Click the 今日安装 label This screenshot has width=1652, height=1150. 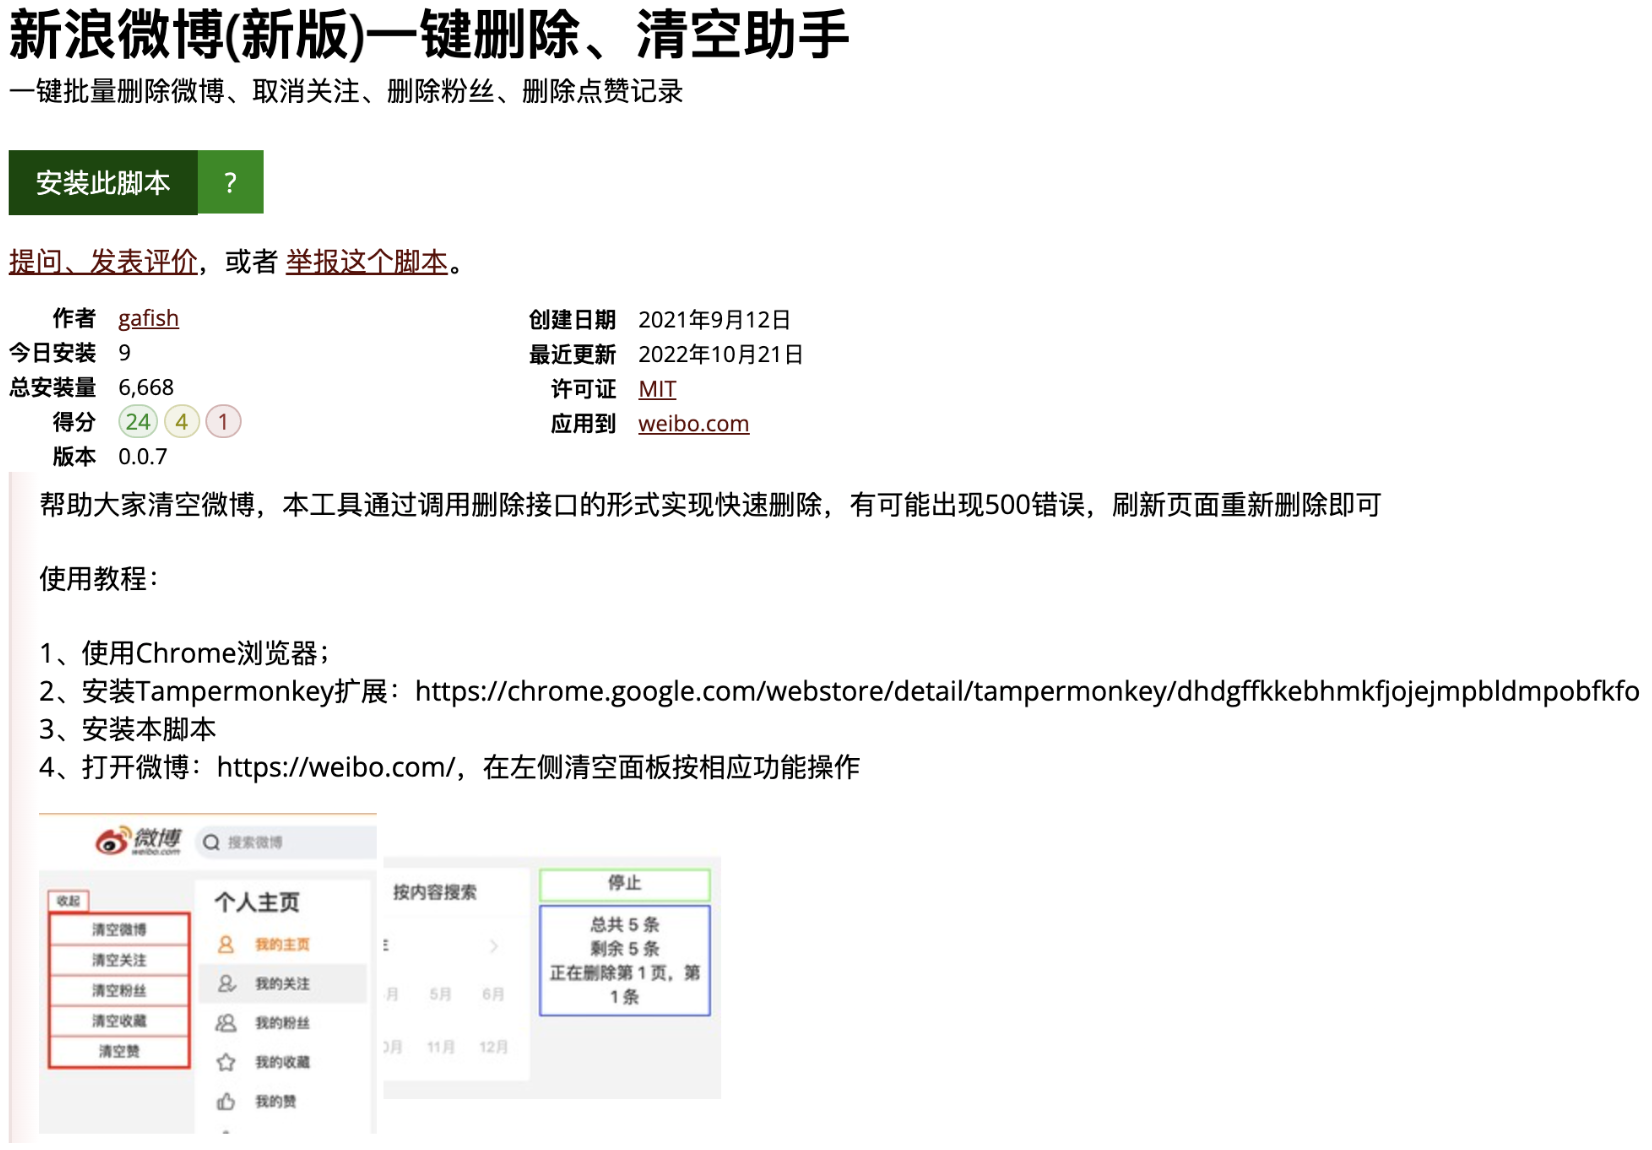click(53, 353)
